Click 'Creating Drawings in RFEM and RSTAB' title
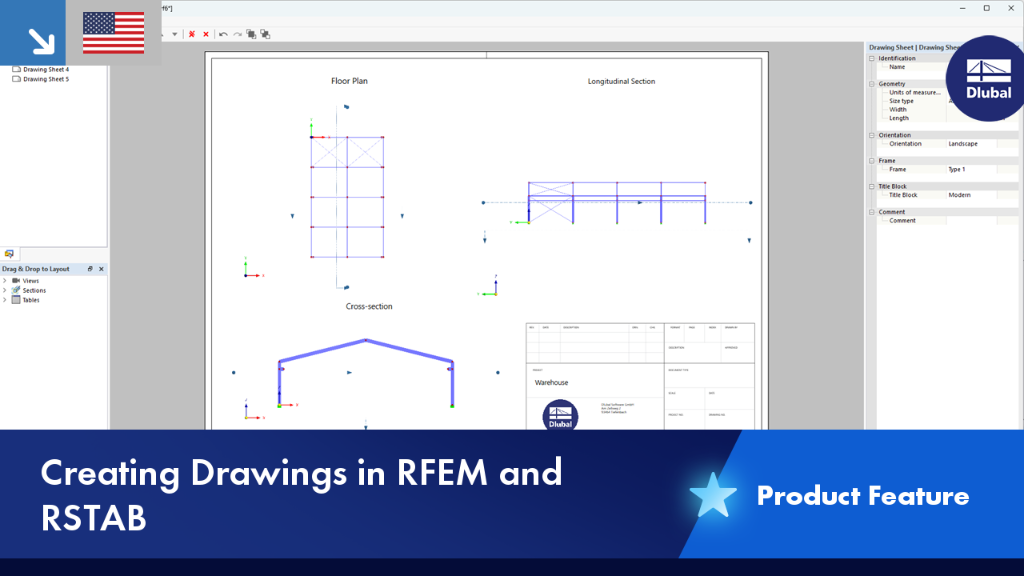The width and height of the screenshot is (1024, 576). (x=301, y=494)
